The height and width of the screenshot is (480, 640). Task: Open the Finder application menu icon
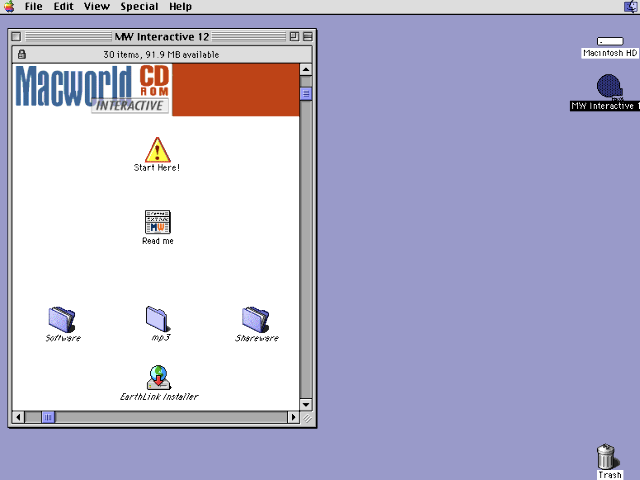click(x=631, y=7)
